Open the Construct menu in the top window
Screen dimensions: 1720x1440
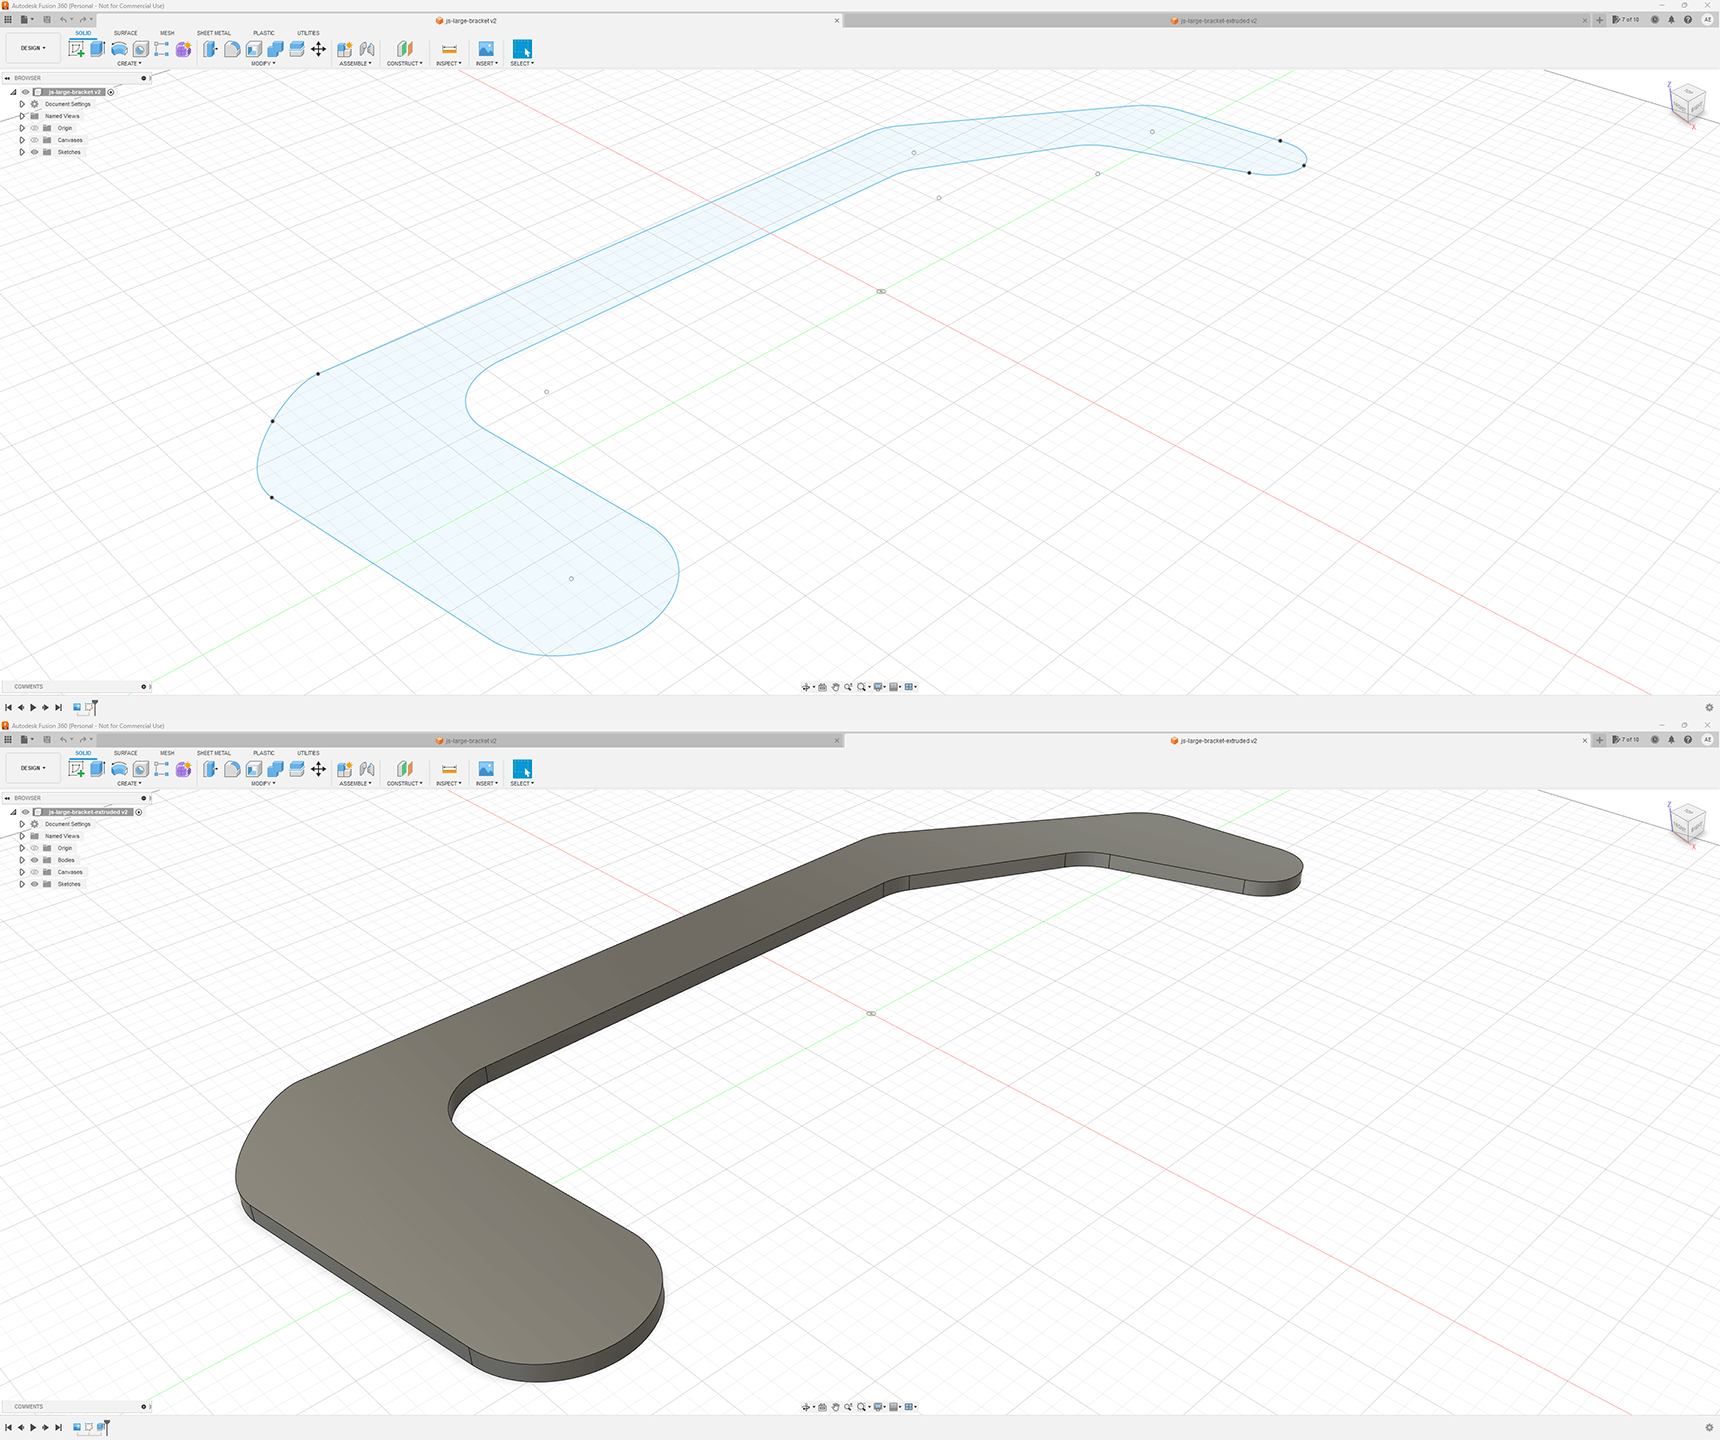tap(404, 64)
